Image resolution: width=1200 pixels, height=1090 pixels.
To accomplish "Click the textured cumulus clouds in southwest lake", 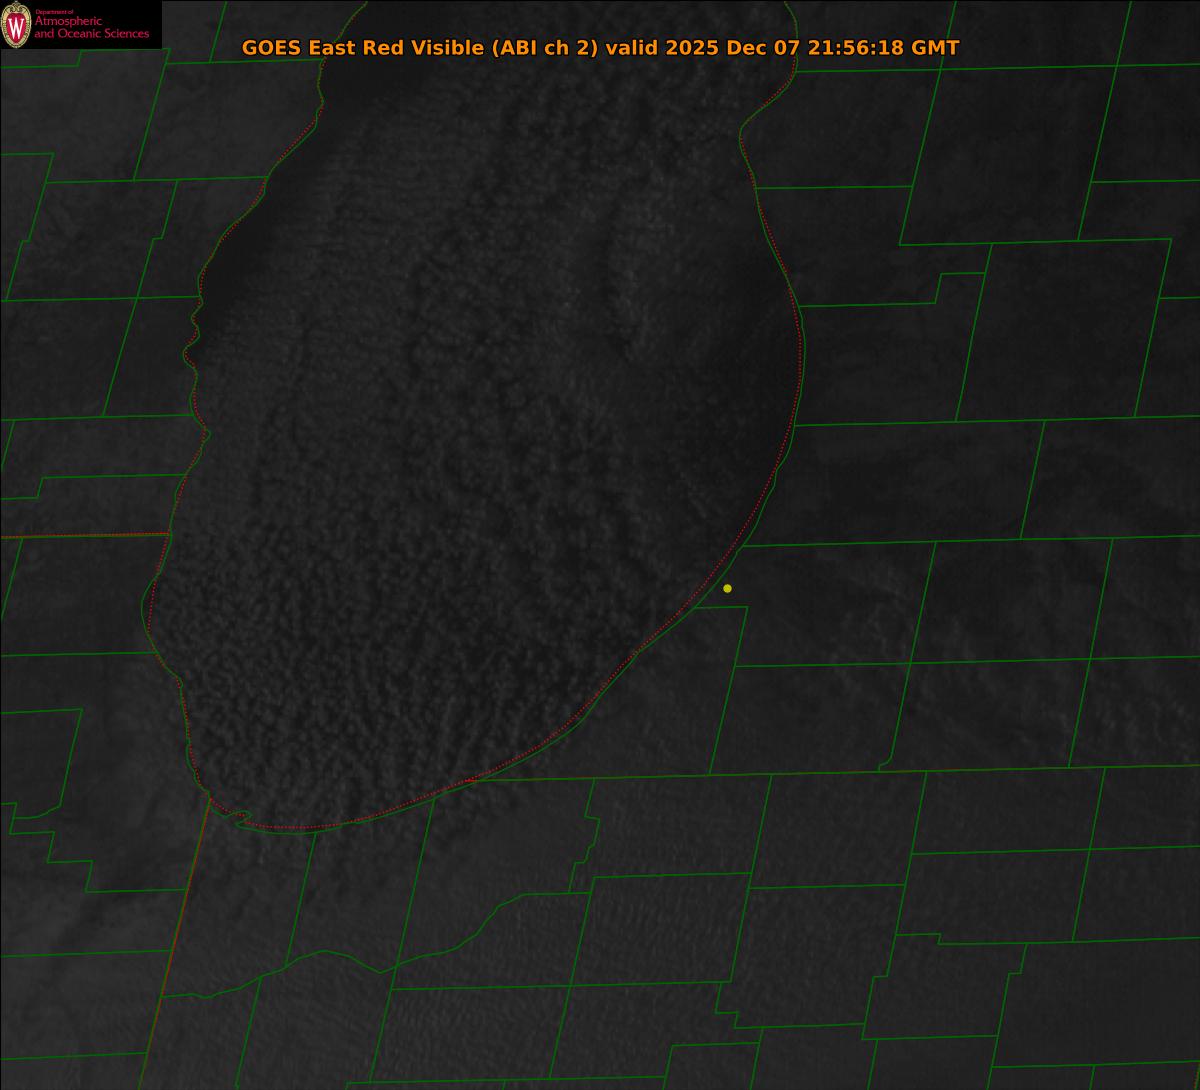I will click(260, 680).
